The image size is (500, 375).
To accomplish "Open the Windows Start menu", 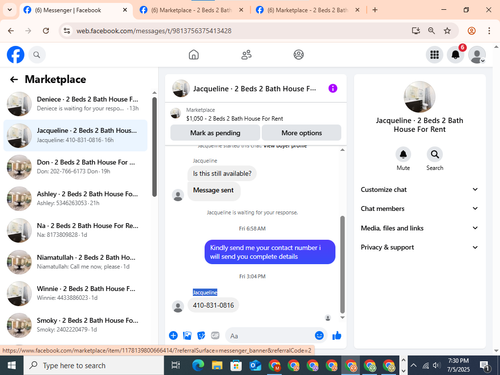I will [x=11, y=365].
